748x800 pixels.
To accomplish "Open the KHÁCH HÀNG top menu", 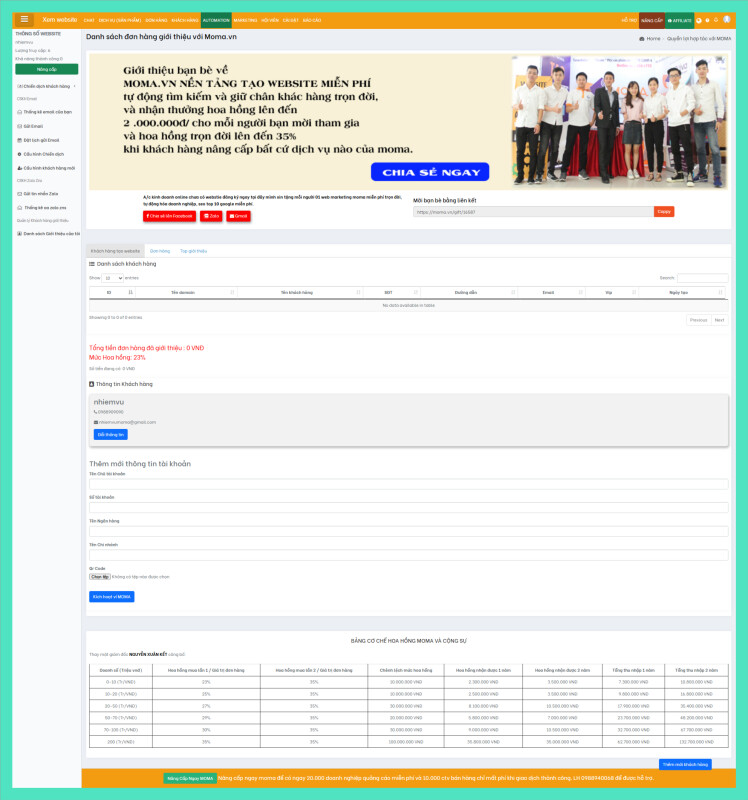I will (x=185, y=20).
